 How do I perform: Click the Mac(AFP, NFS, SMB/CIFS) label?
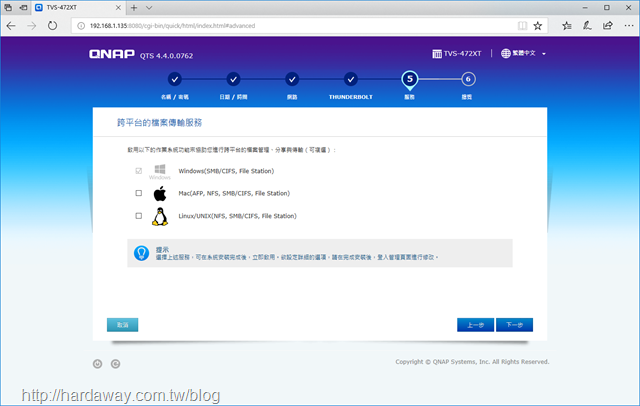tap(234, 193)
